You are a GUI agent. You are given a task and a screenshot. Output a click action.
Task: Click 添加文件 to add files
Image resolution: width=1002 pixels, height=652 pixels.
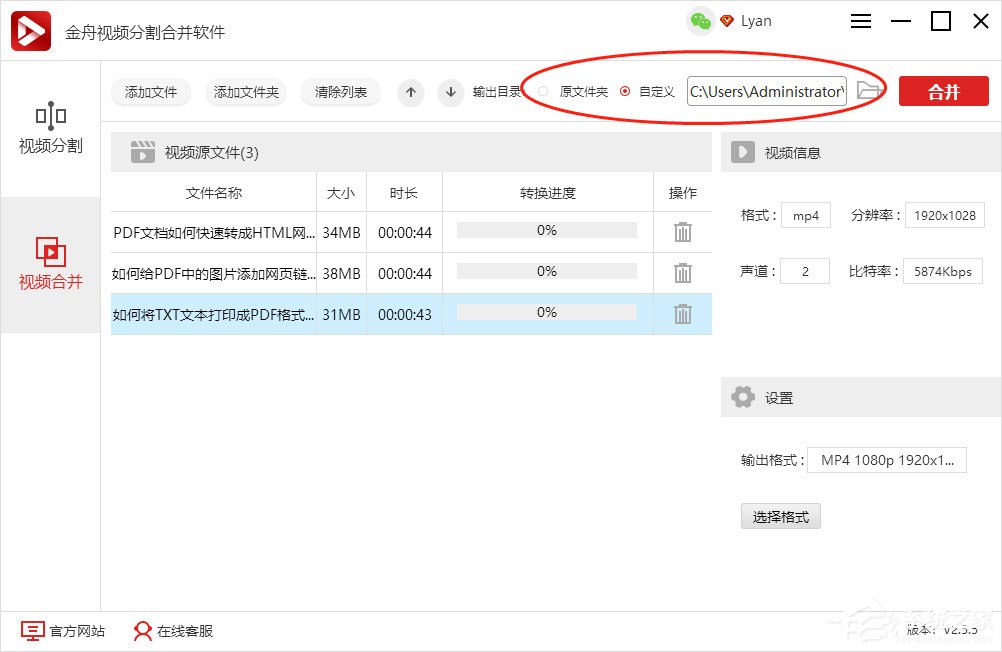150,92
